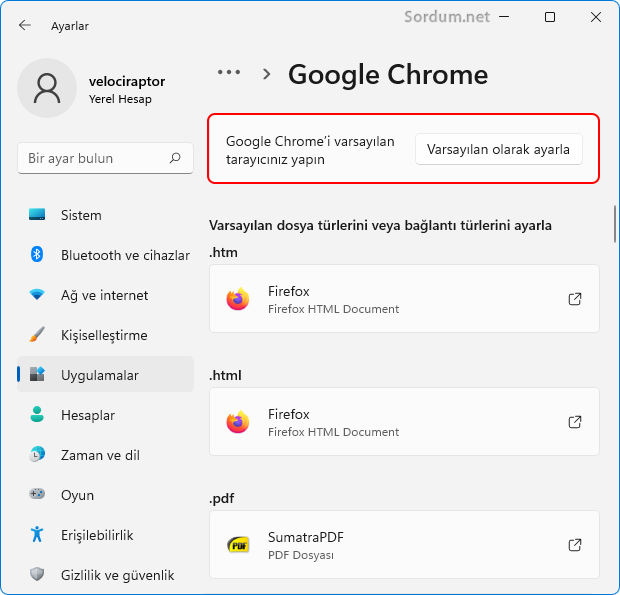
Task: Click the '.pdf' extension label
Action: (222, 499)
